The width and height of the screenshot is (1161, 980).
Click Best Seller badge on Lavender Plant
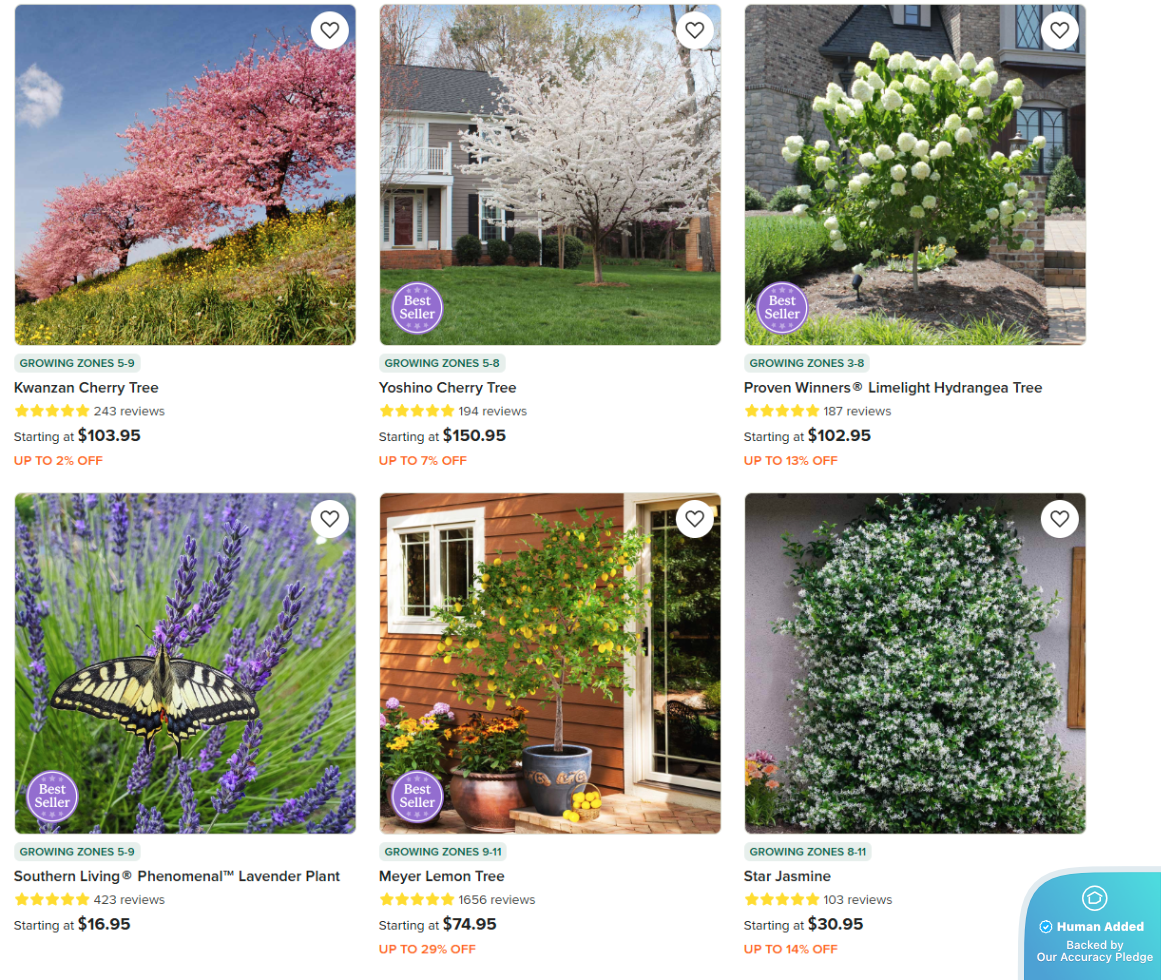coord(52,796)
